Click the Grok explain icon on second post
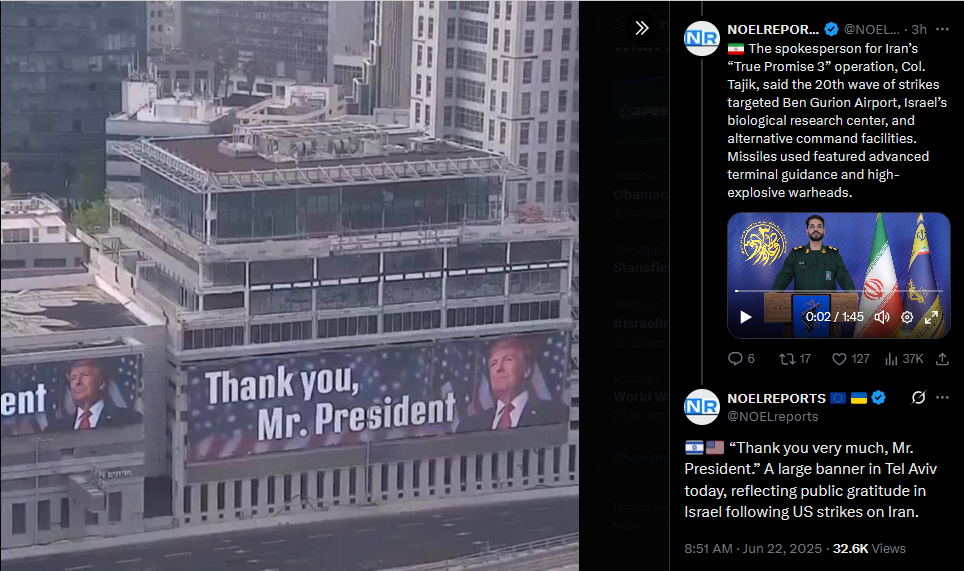This screenshot has height=571, width=964. (919, 398)
